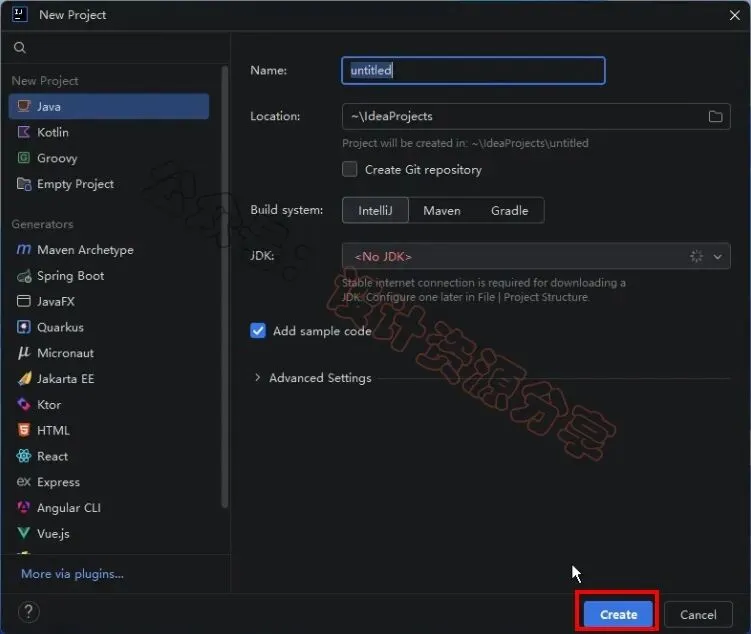
Task: Click the Groovy icon in the sidebar
Action: [23, 158]
